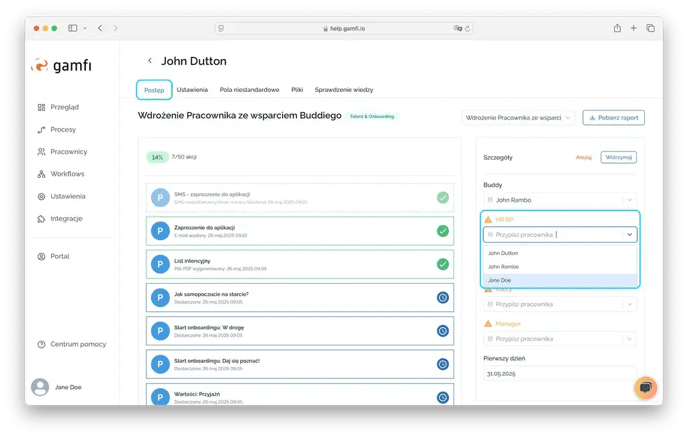
Task: Click the 14% progress indicator badge
Action: [x=157, y=157]
